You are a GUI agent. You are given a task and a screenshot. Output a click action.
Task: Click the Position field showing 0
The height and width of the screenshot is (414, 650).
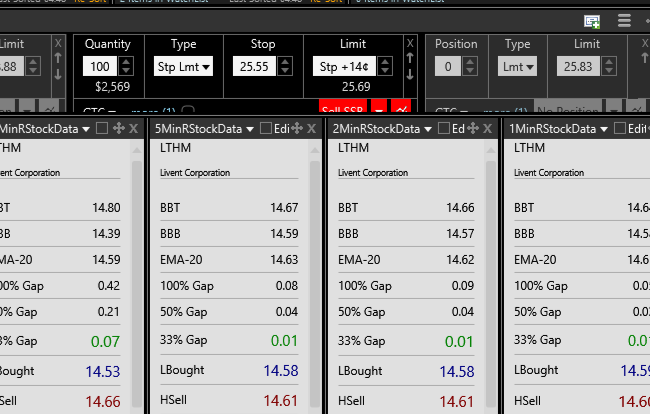tap(448, 66)
